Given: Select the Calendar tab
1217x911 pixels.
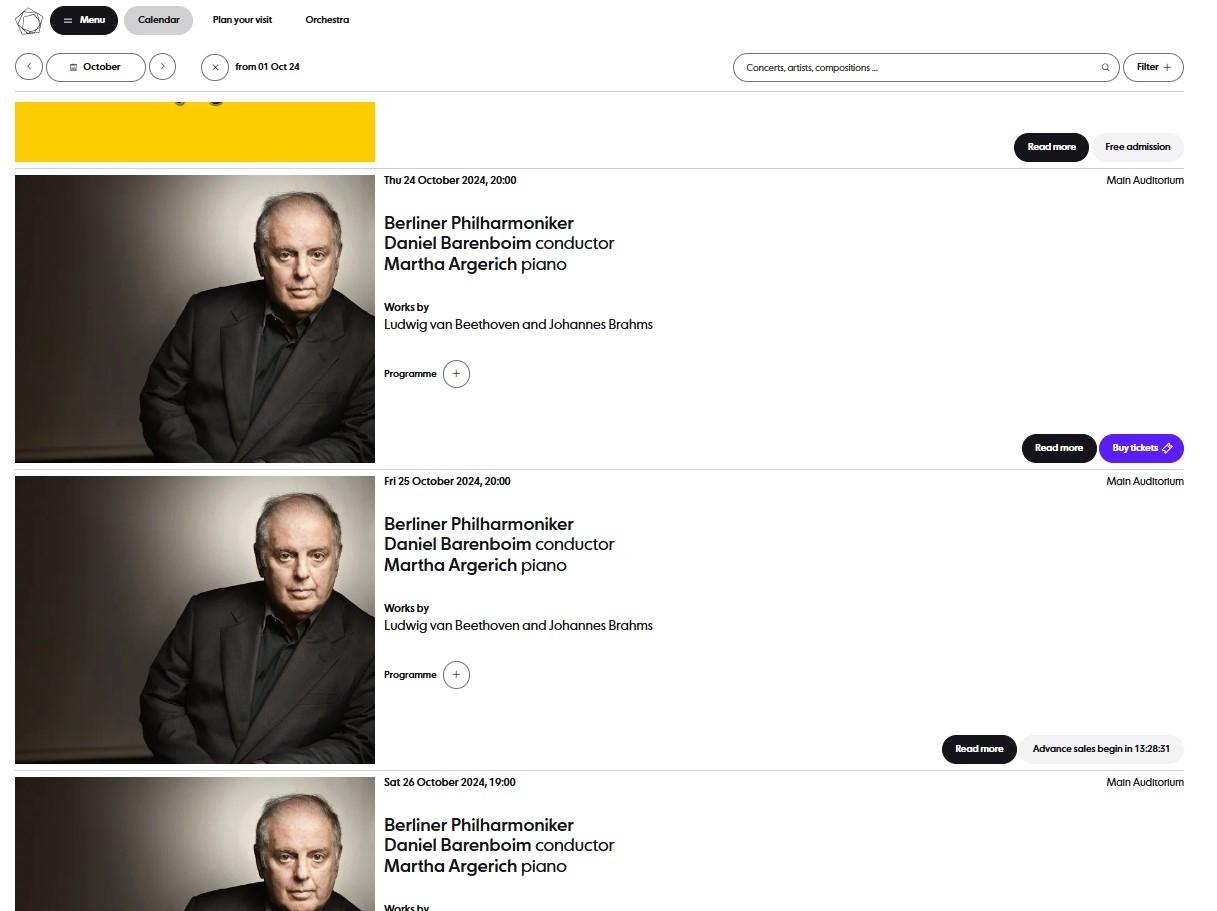Looking at the screenshot, I should [x=158, y=20].
